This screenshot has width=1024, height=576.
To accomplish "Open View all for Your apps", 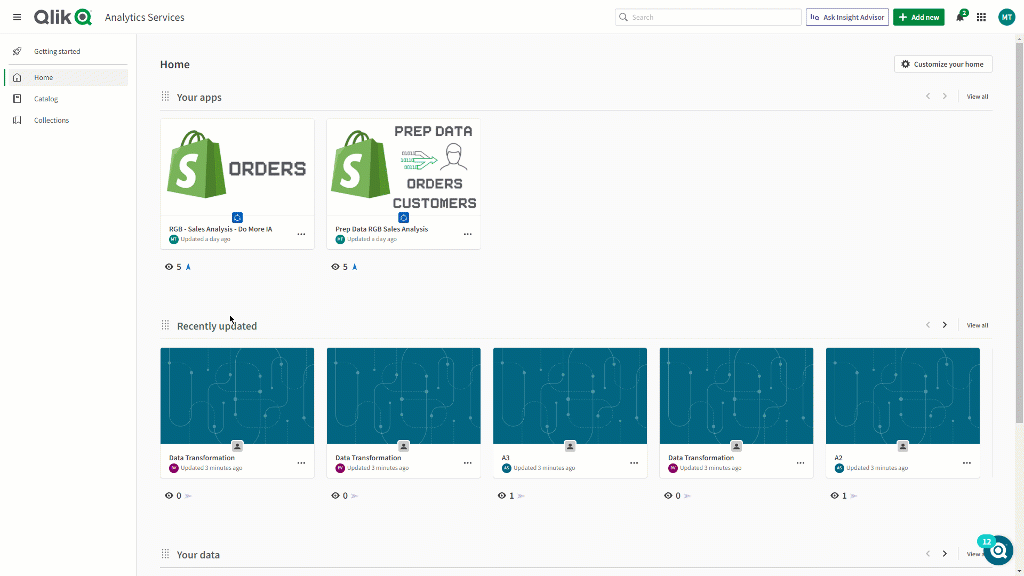I will tap(976, 96).
